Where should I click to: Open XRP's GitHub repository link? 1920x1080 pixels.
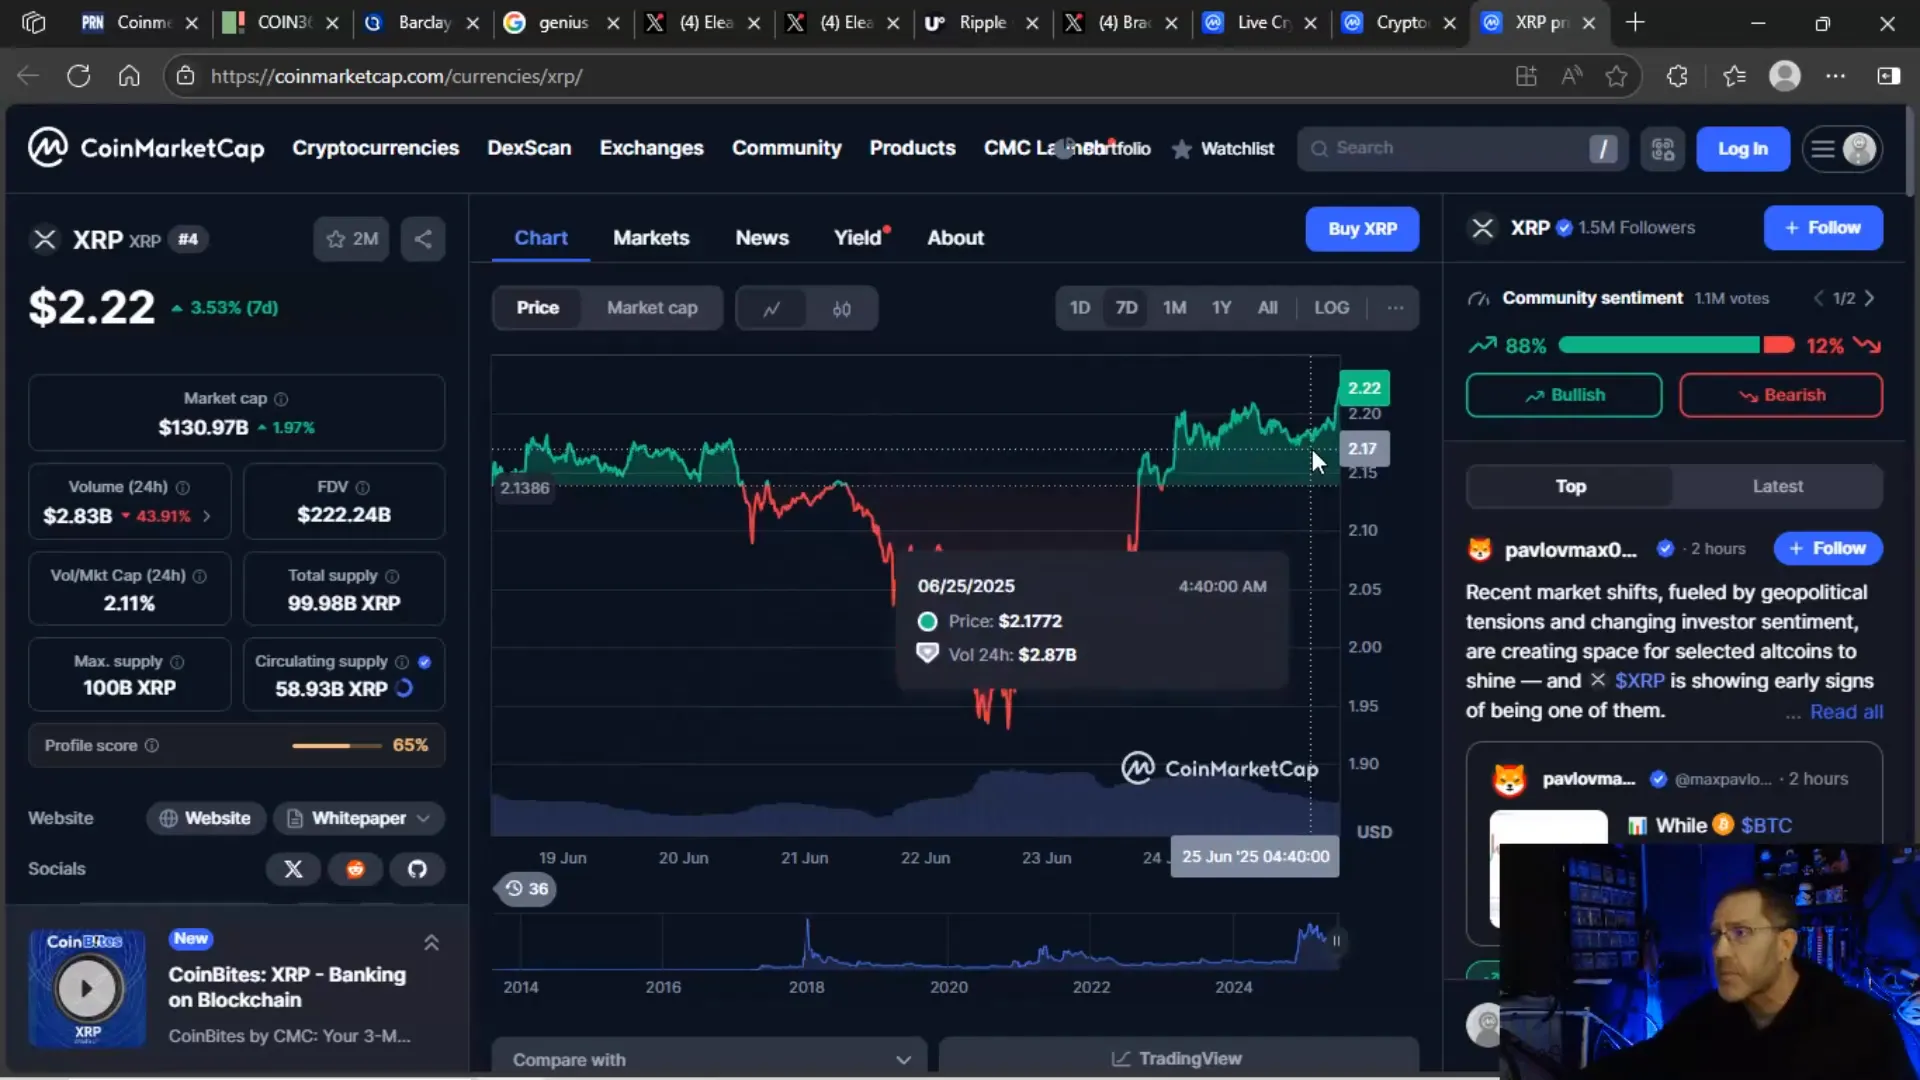pos(417,869)
